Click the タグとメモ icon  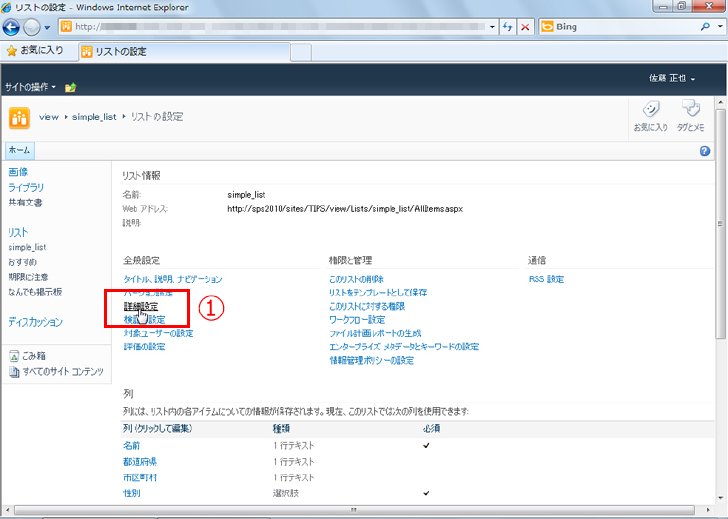coord(690,116)
